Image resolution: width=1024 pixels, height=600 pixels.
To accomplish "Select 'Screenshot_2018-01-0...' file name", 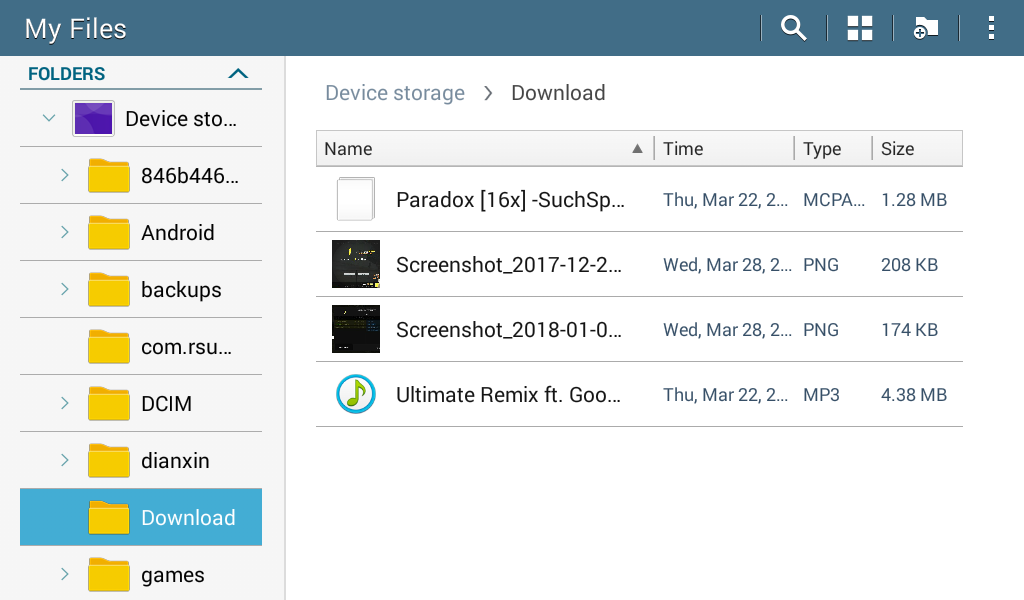I will pyautogui.click(x=509, y=330).
